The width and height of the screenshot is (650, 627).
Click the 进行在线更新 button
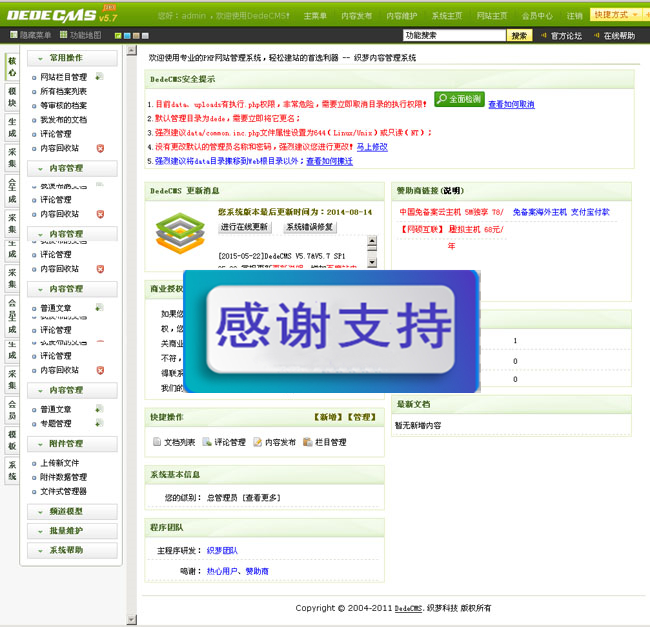click(x=245, y=227)
